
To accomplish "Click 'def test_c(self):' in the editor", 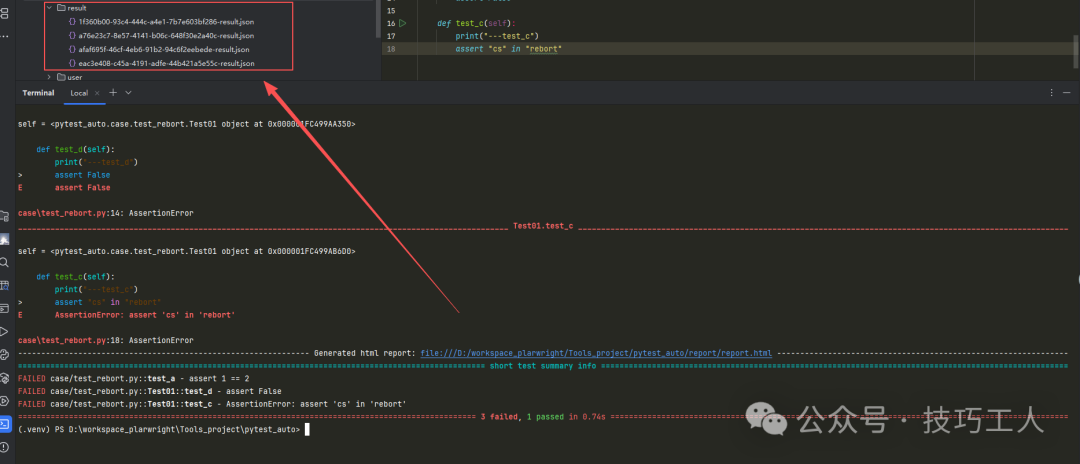I will tap(476, 23).
